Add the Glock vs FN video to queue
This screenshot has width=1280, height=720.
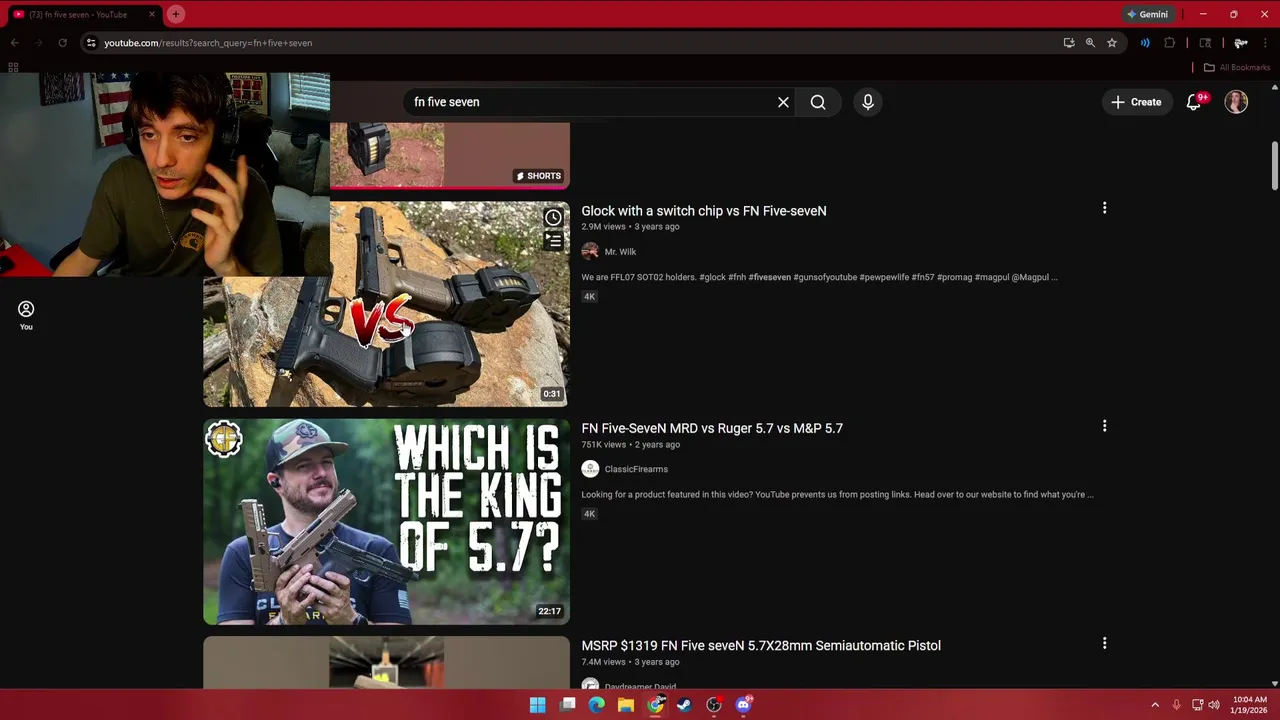553,241
